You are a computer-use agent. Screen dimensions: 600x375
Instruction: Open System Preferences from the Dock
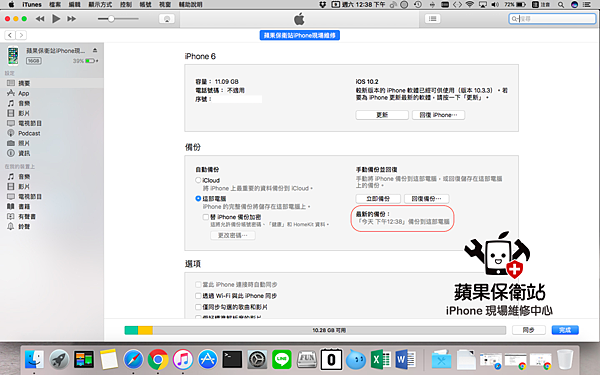point(257,360)
